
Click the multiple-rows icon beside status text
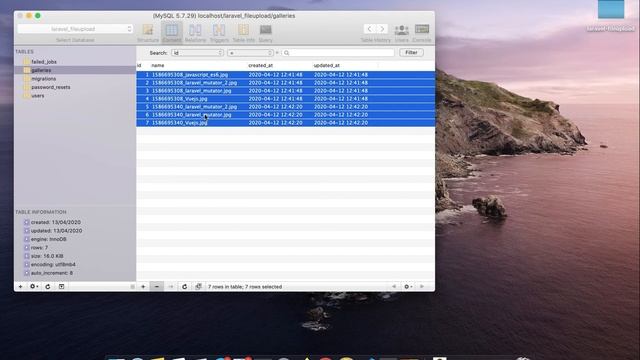coord(198,287)
